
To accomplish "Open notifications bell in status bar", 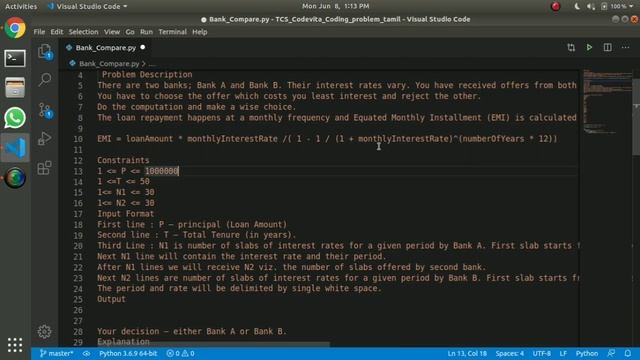I will click(628, 353).
